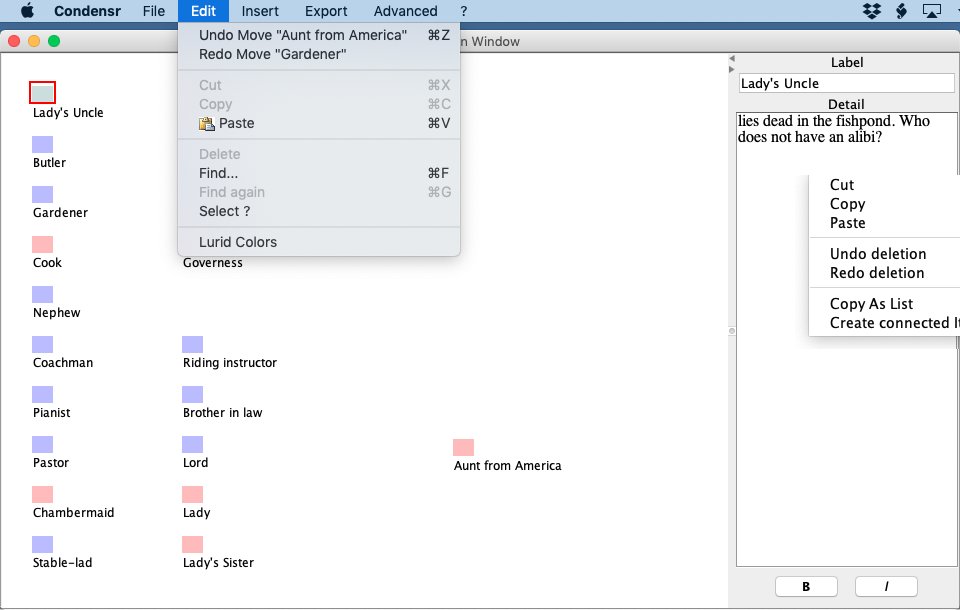Open the Advanced menu
This screenshot has width=960, height=610.
(x=405, y=11)
